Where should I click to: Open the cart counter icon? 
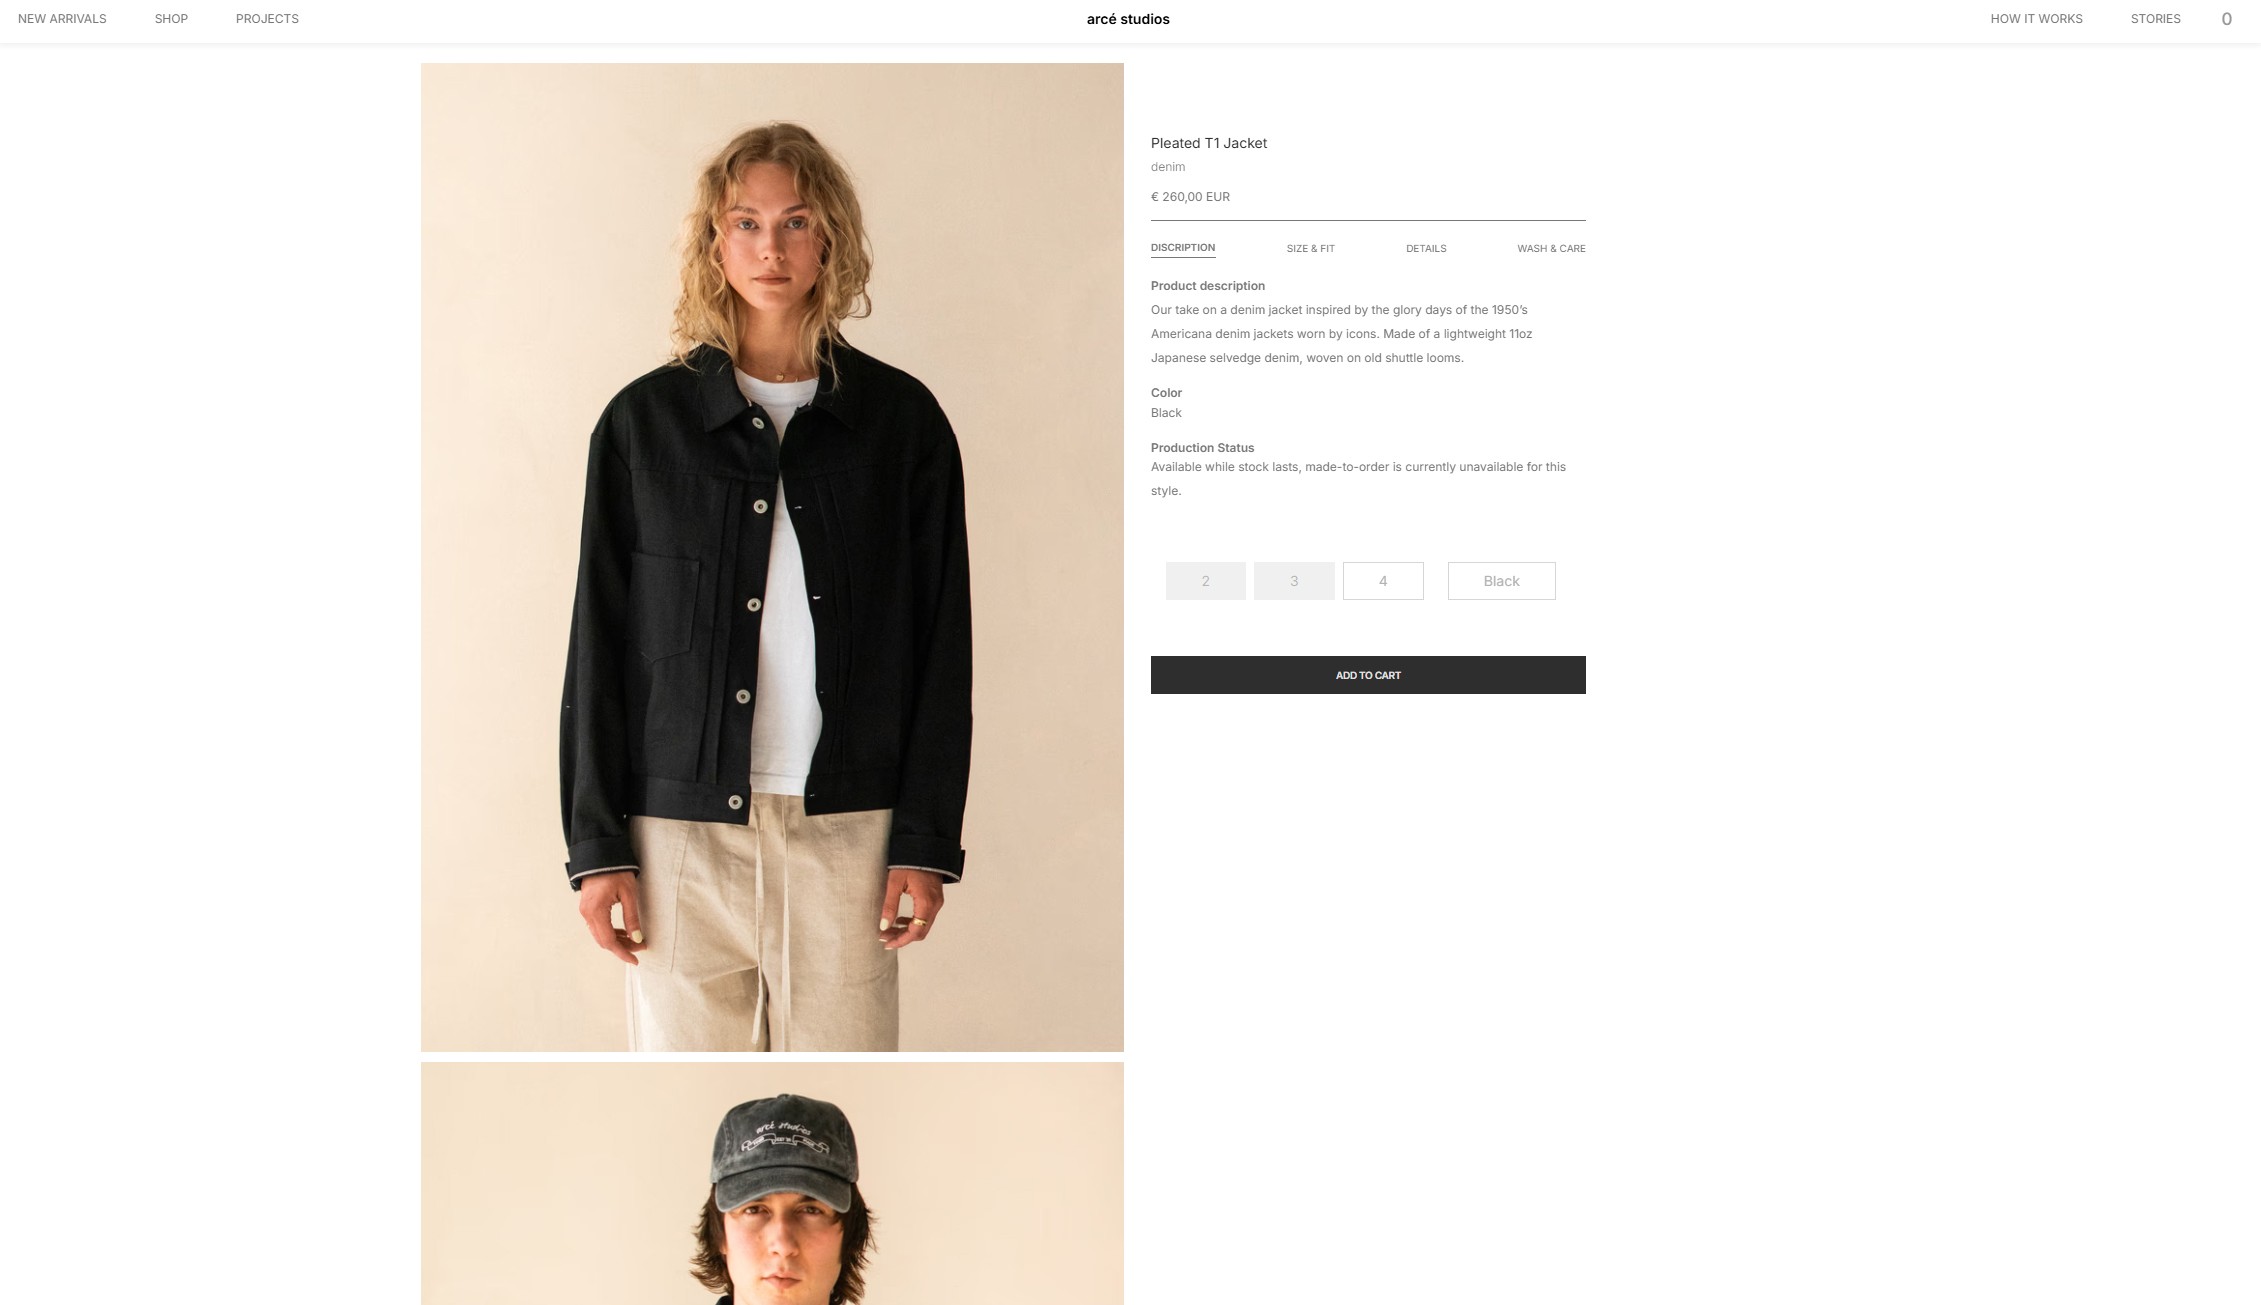[x=2226, y=19]
